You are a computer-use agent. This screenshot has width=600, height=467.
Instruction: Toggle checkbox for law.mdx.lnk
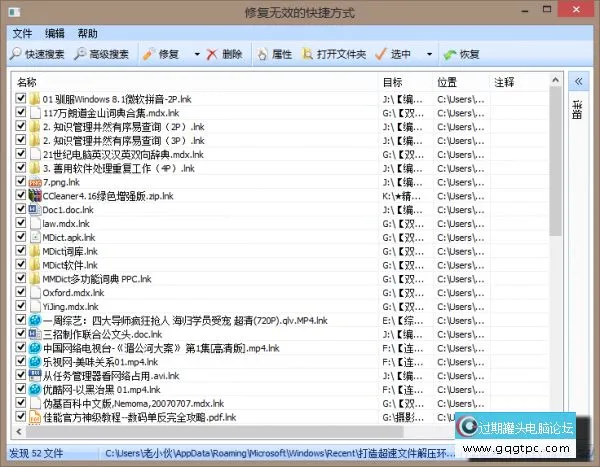[21, 223]
